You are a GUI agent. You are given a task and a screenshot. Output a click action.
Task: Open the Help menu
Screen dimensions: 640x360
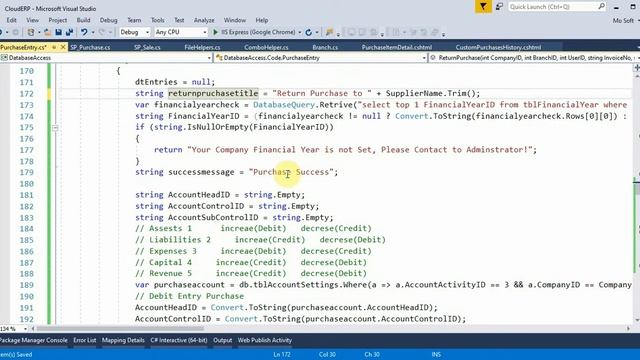tap(262, 20)
